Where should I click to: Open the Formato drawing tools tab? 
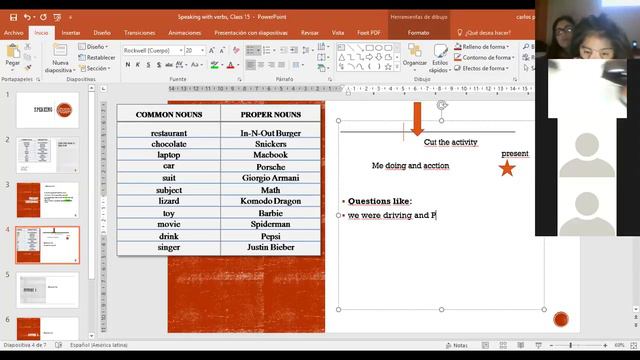pyautogui.click(x=418, y=33)
